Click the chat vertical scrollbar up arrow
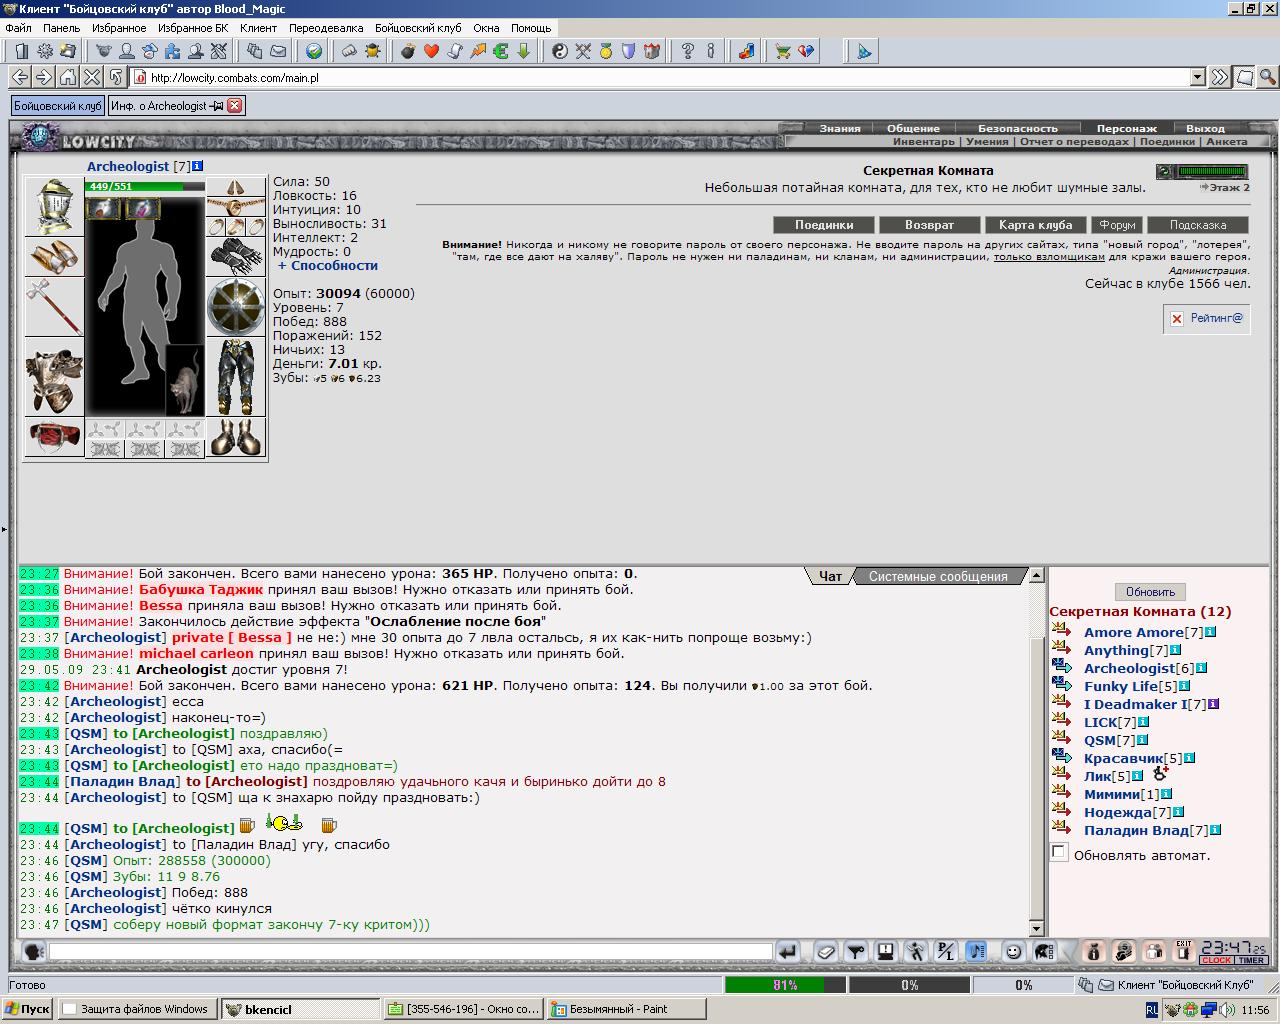Screen dimensions: 1280x1024 tap(1037, 575)
